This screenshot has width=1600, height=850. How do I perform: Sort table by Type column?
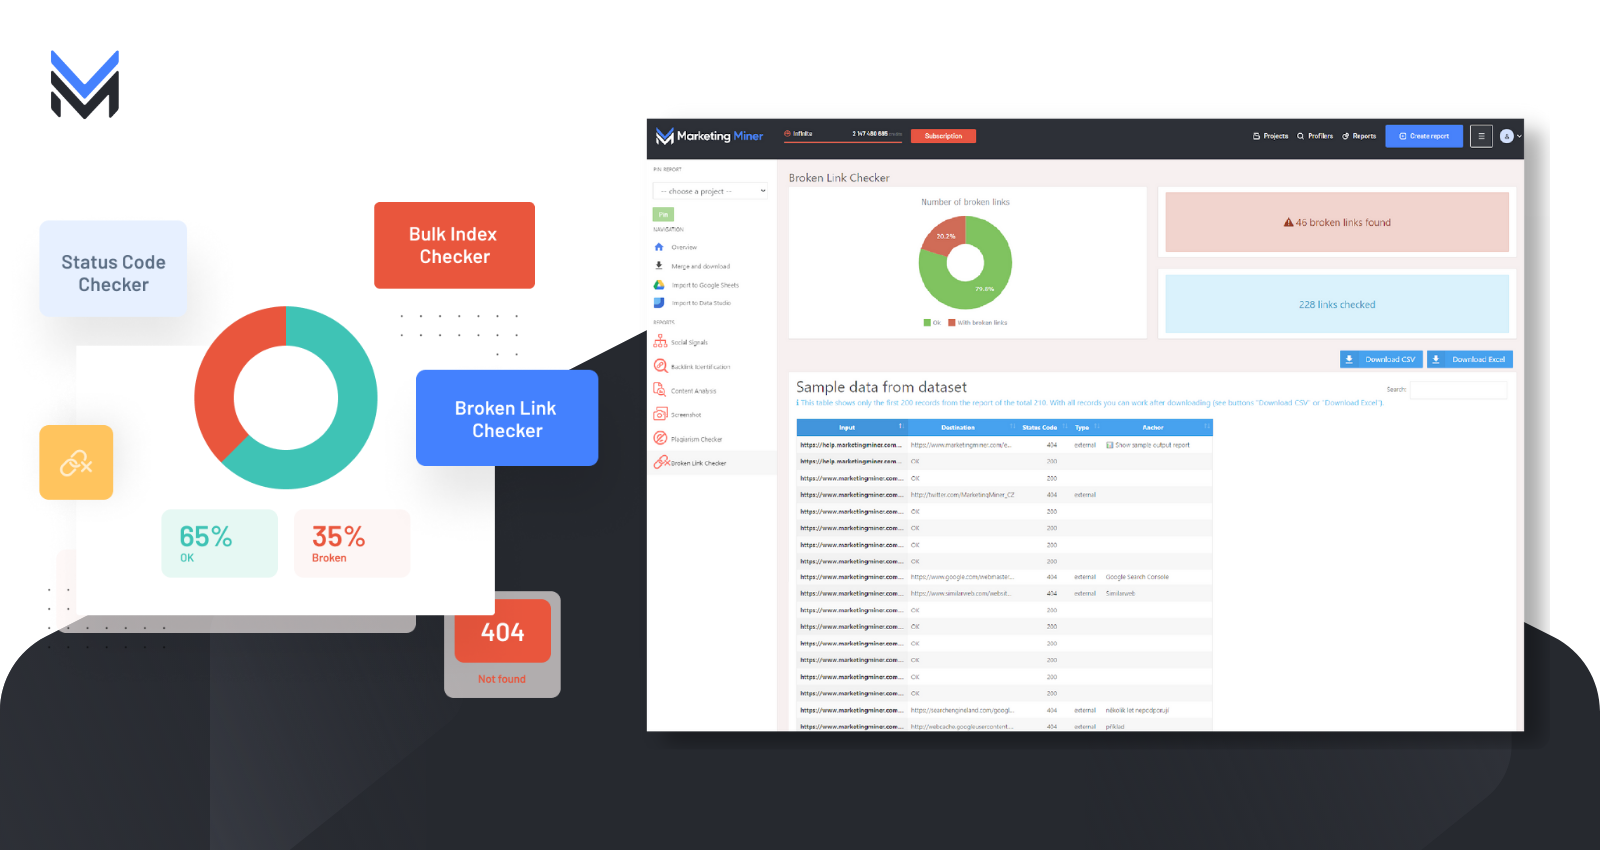click(x=1086, y=427)
